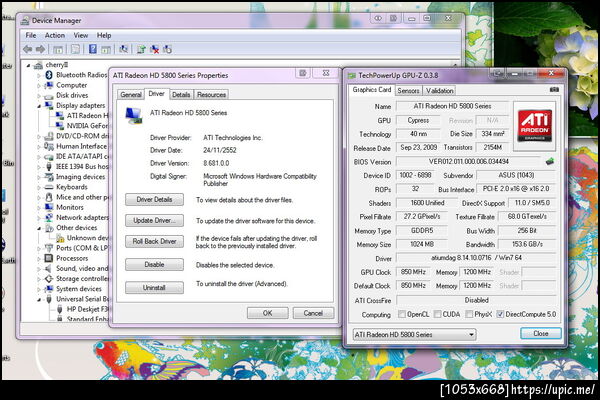Expand the Processors tree node
The width and height of the screenshot is (600, 400).
tap(39, 259)
